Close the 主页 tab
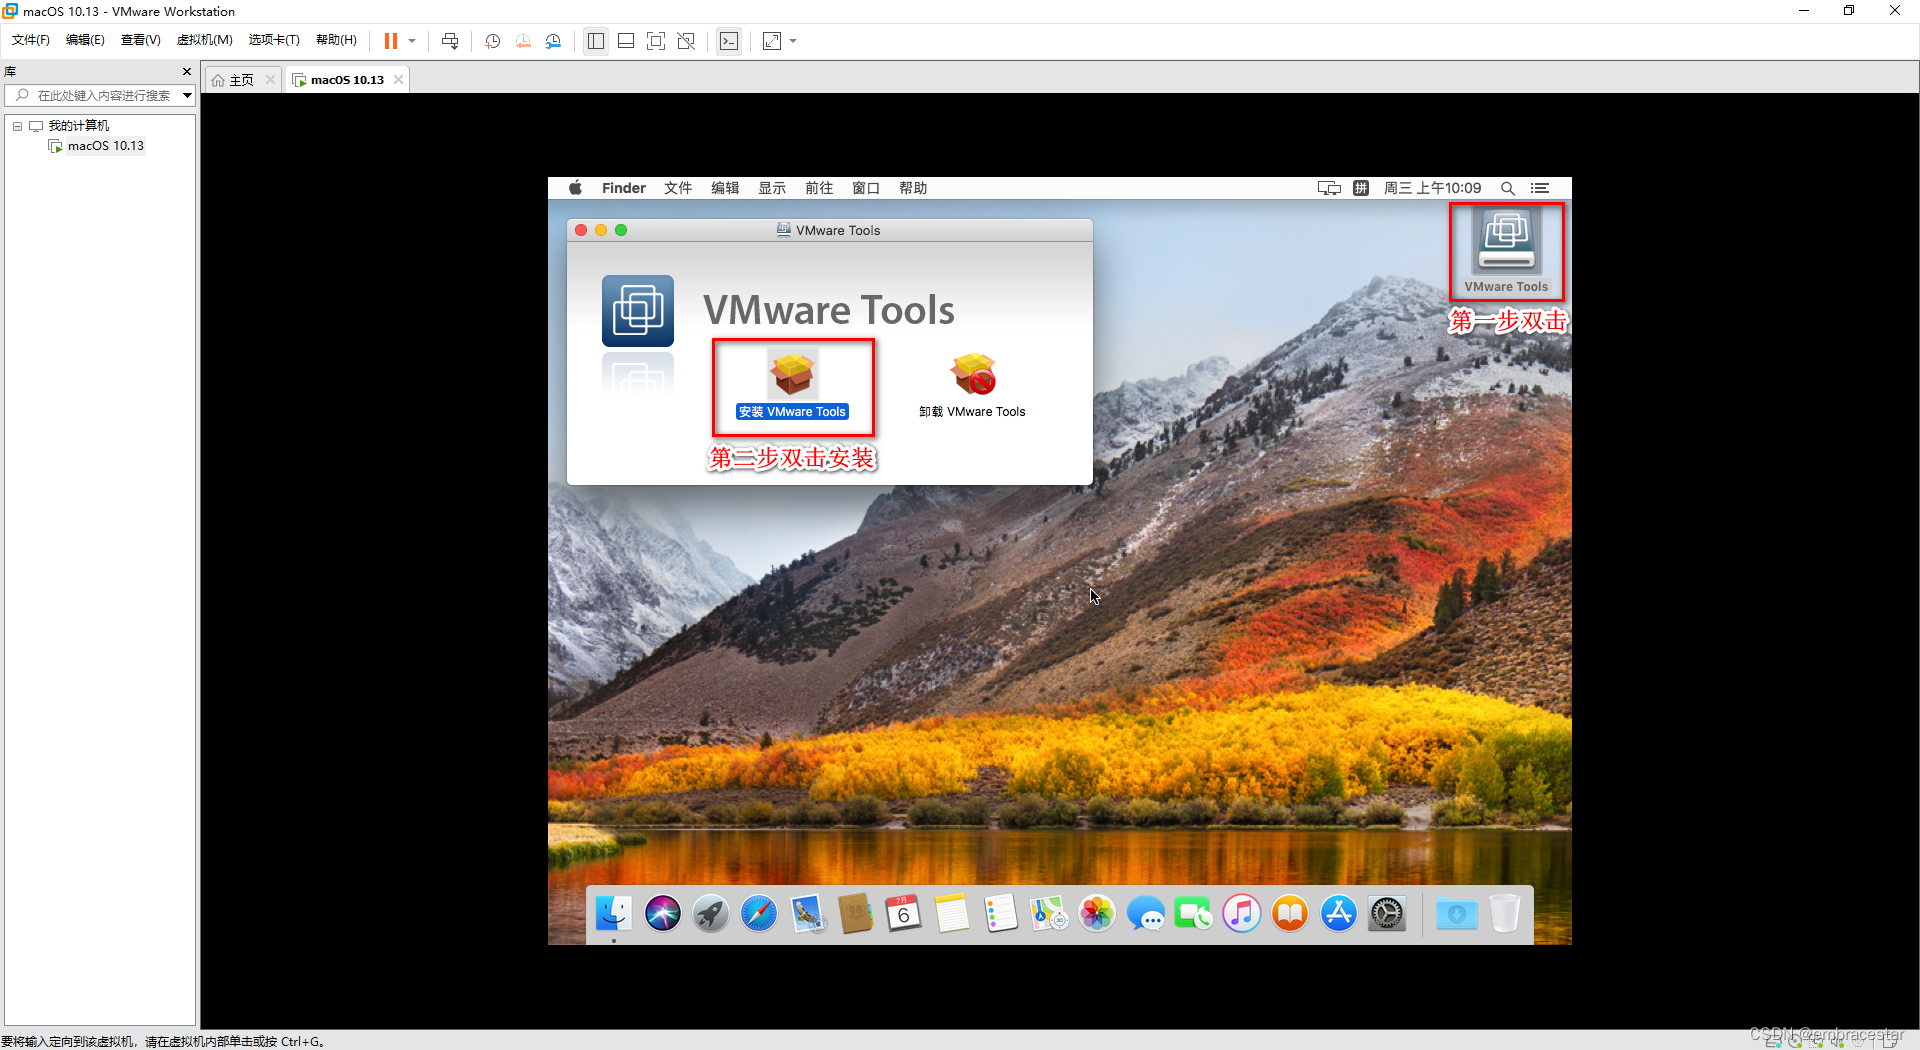 click(270, 80)
